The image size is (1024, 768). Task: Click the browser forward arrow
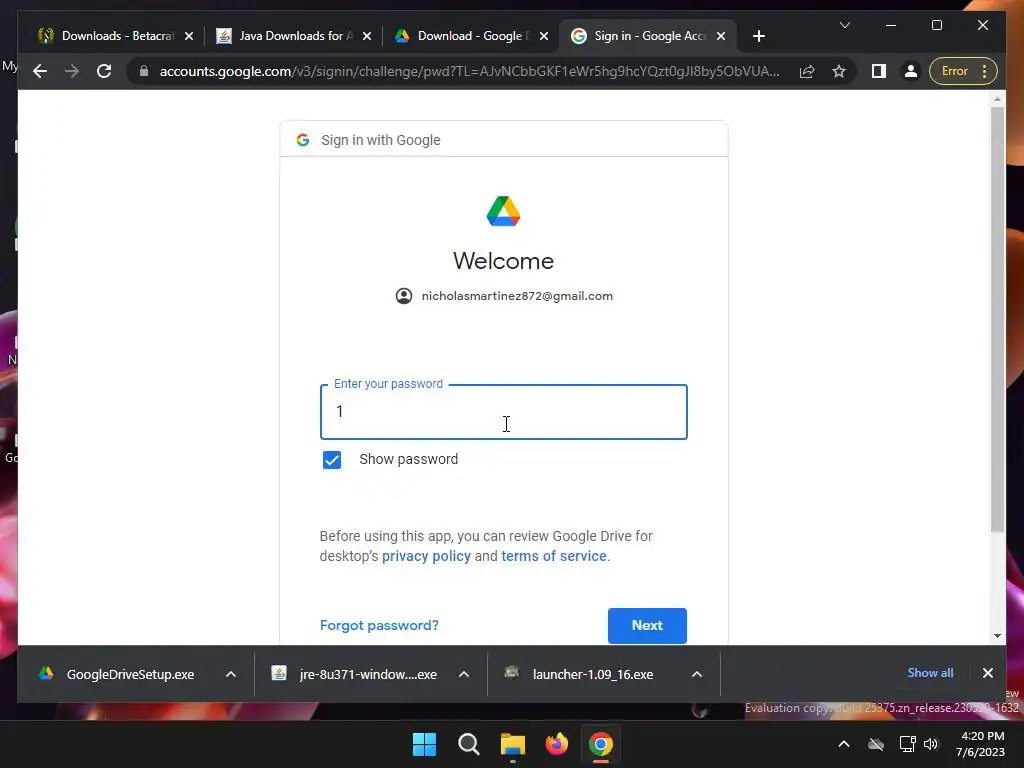click(72, 71)
